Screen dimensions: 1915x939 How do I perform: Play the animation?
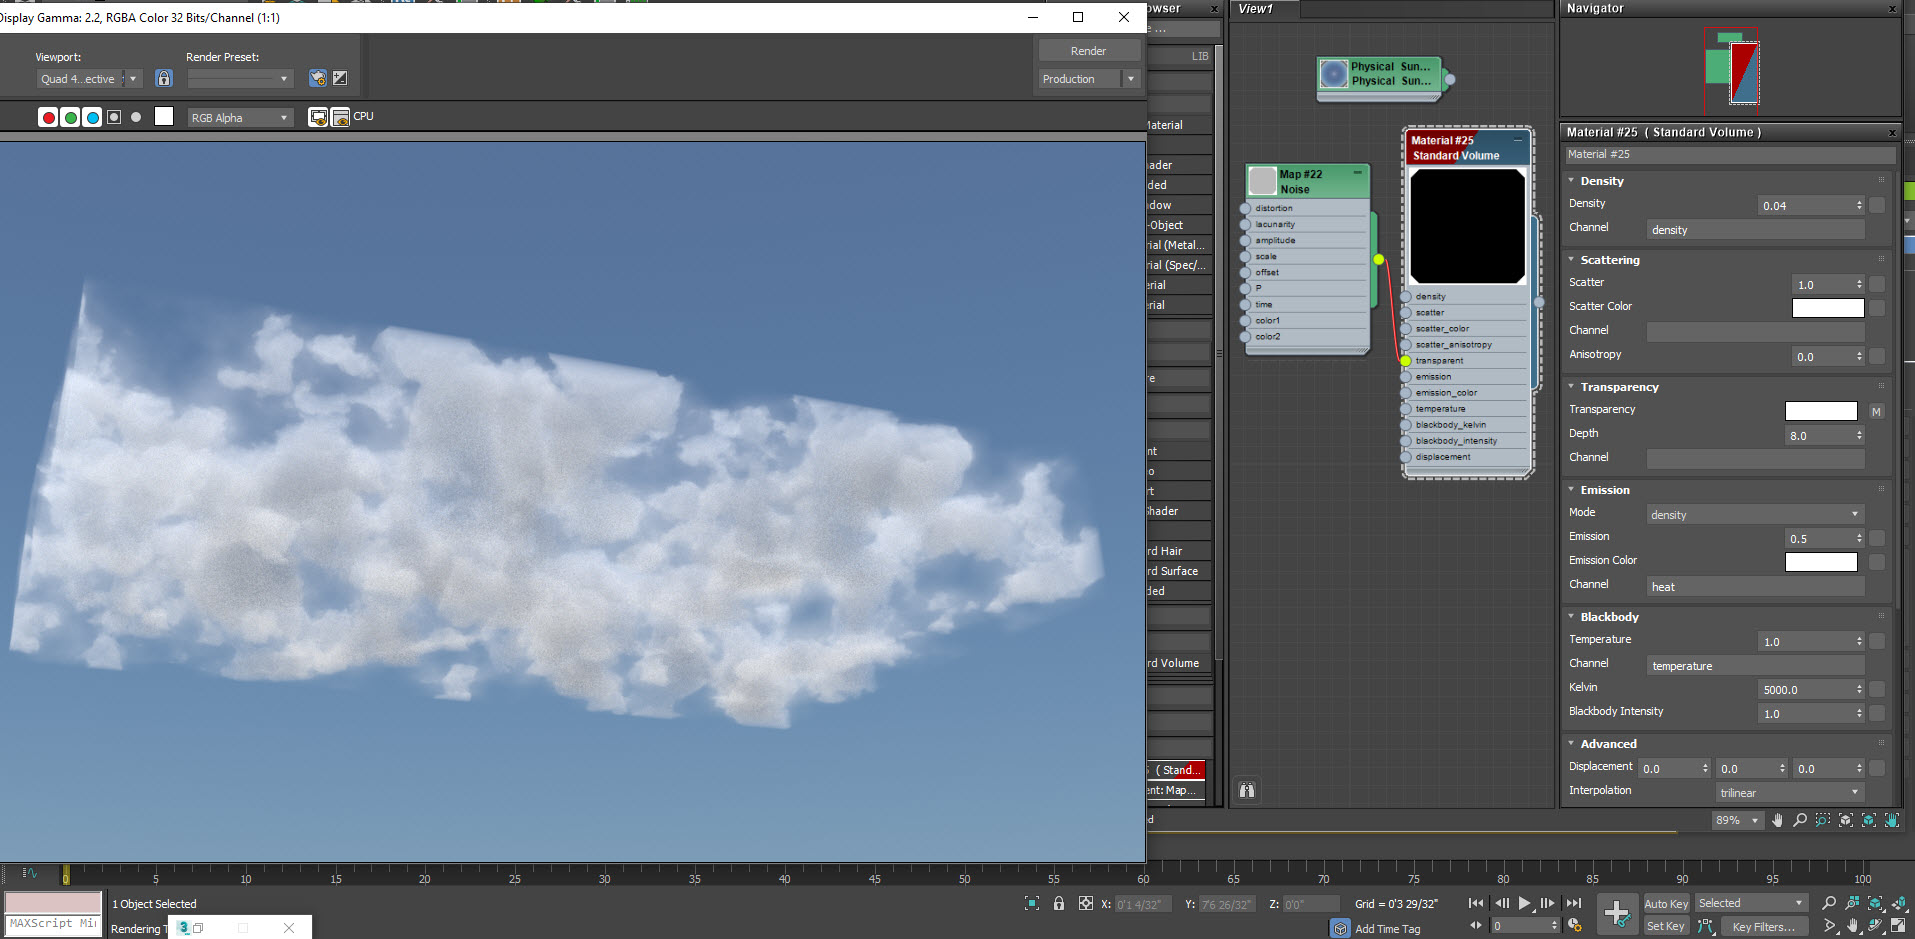(x=1524, y=903)
